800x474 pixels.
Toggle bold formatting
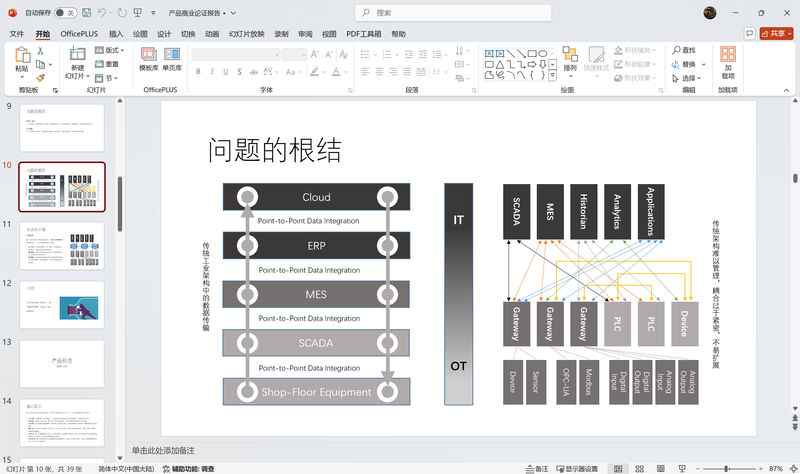[198, 72]
